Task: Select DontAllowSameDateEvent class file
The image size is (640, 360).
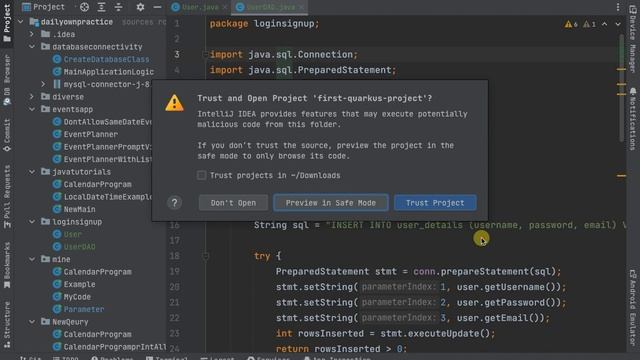Action: (102, 122)
